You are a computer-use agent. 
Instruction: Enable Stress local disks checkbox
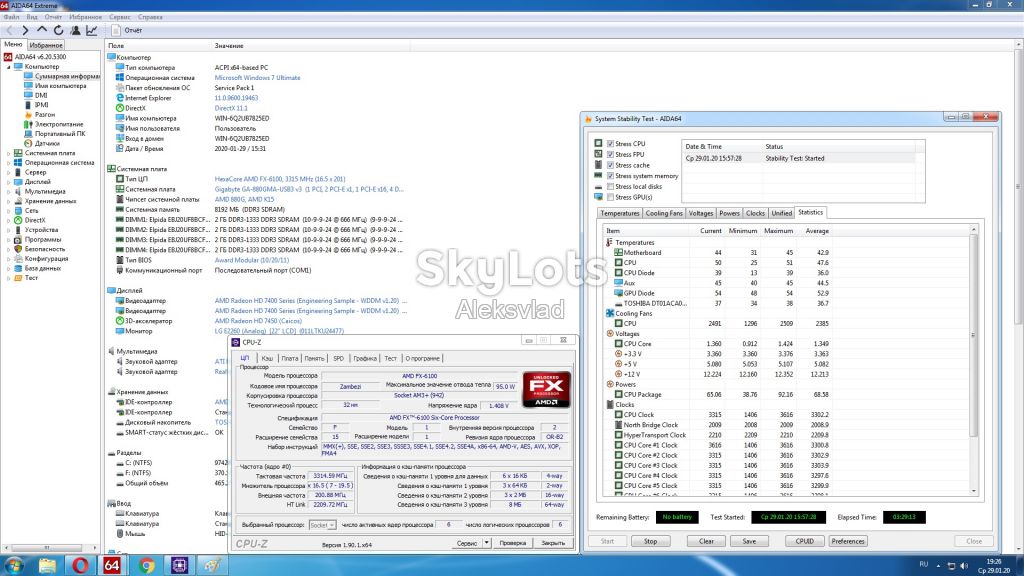611,187
